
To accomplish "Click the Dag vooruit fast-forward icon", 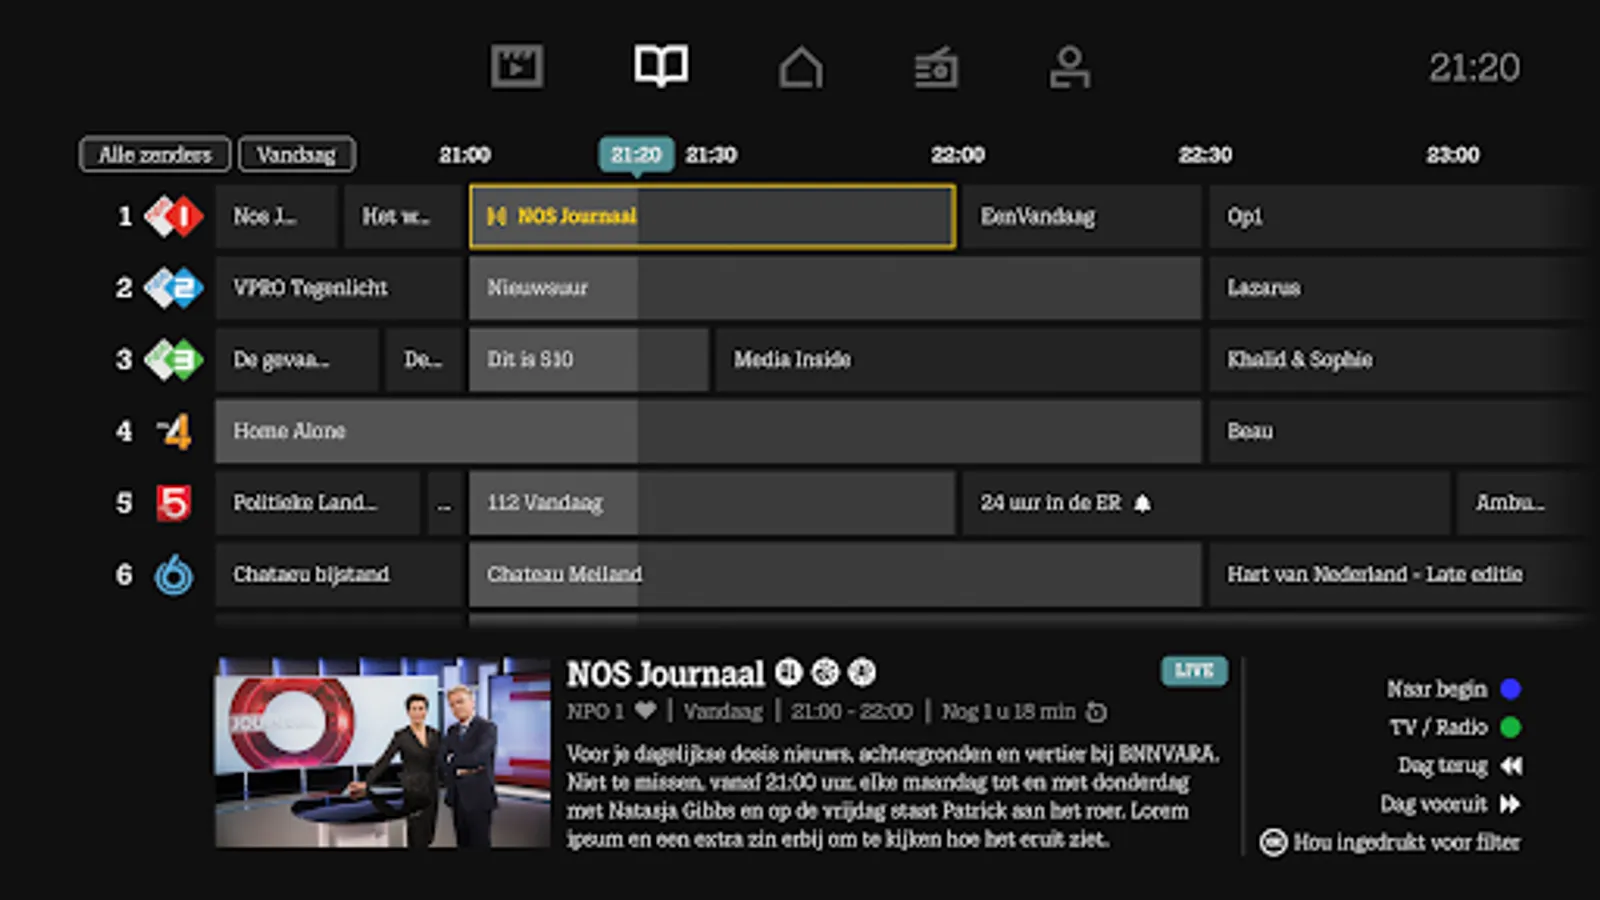I will pos(1511,804).
